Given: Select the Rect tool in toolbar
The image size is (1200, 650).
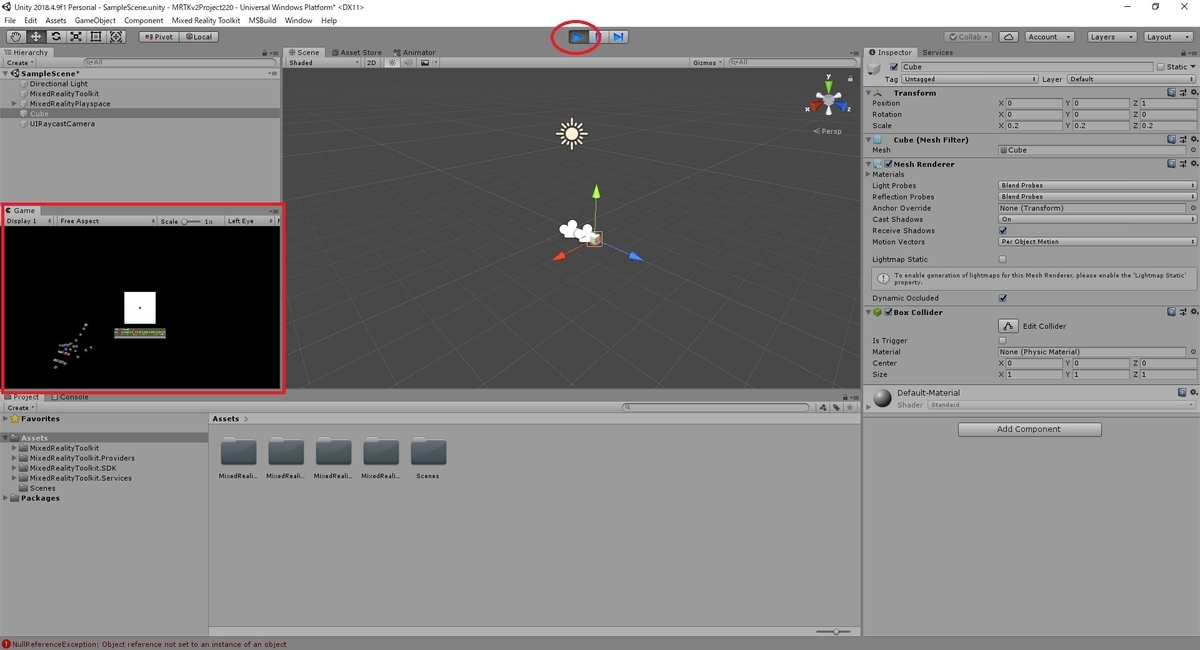Looking at the screenshot, I should click(x=96, y=37).
